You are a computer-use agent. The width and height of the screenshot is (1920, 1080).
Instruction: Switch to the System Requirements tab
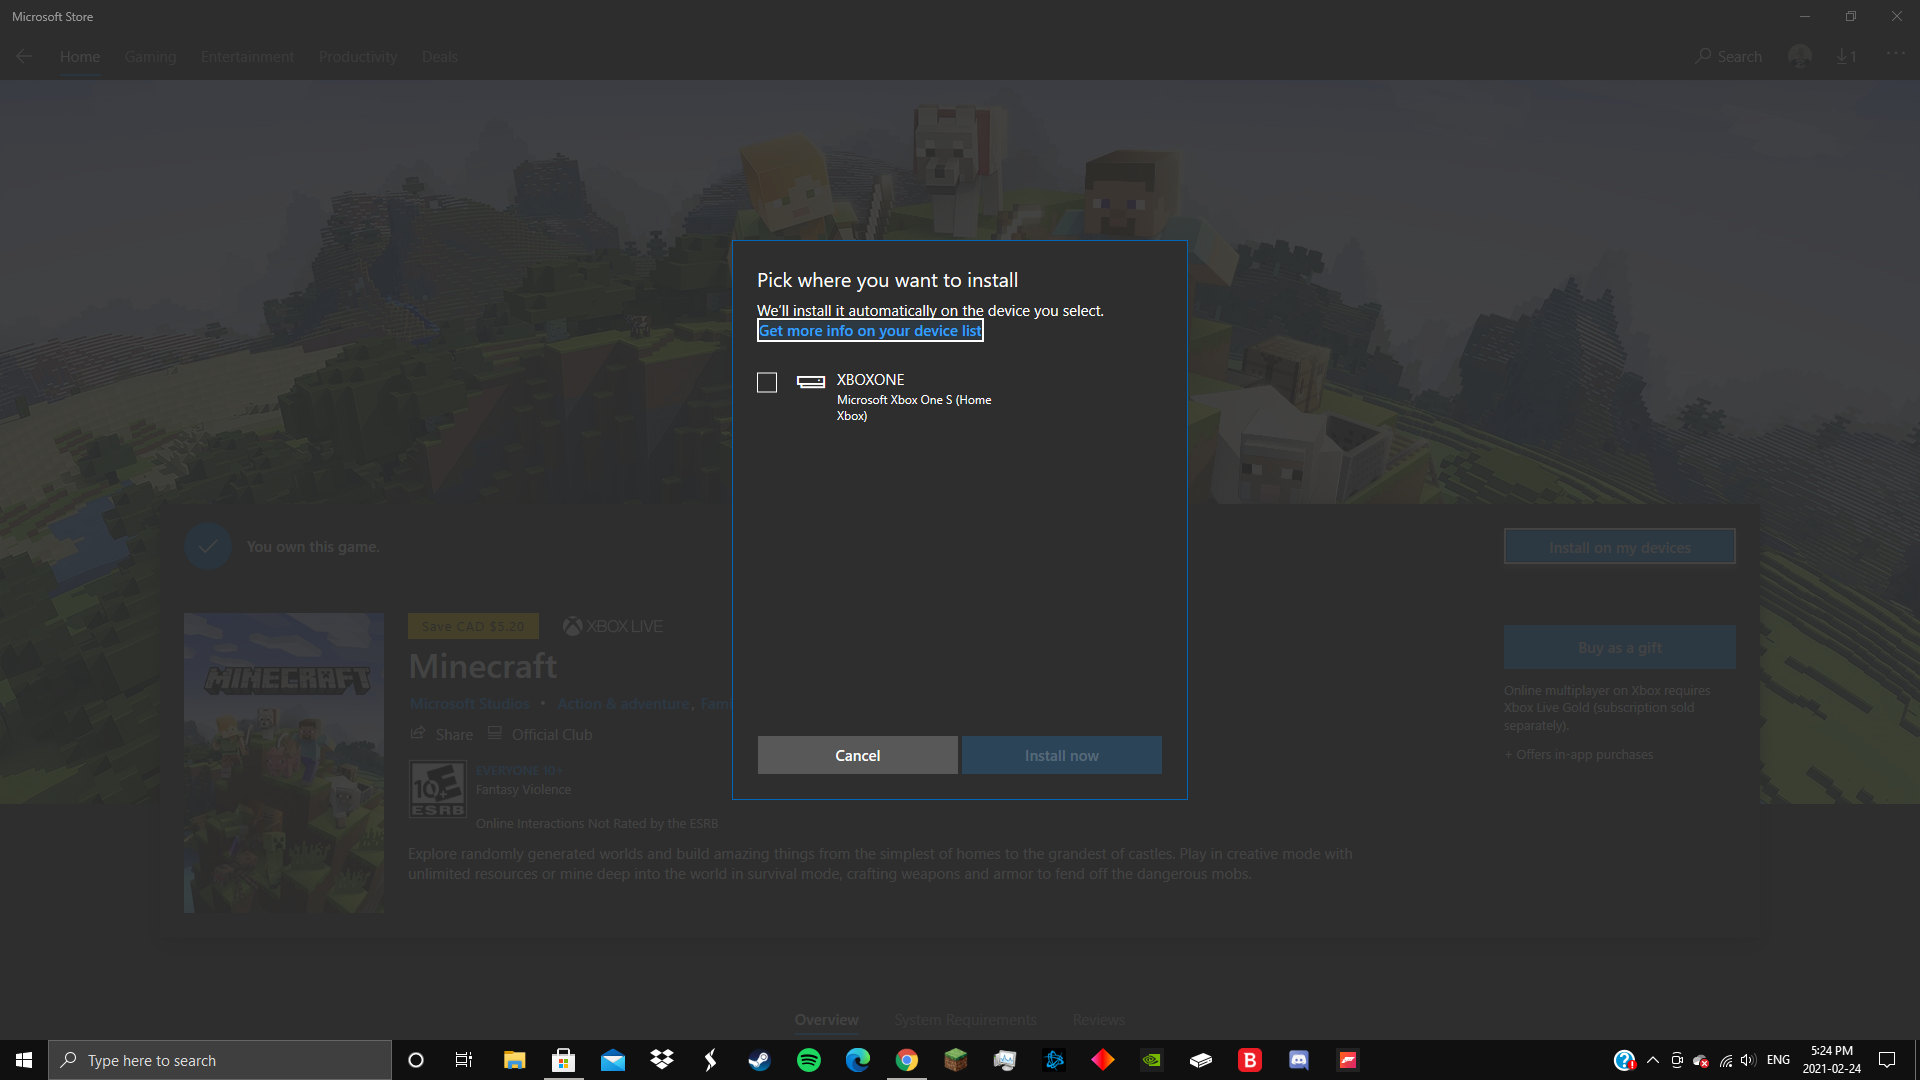coord(965,1020)
